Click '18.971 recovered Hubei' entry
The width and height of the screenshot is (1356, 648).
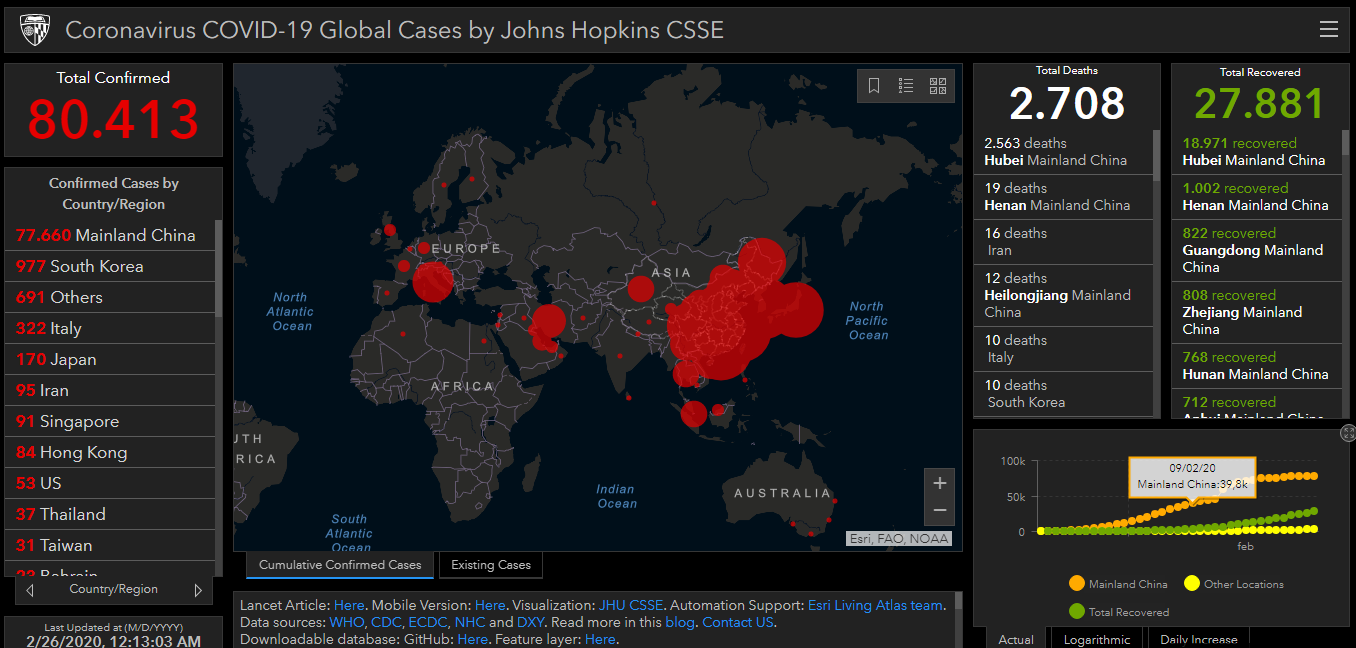click(1256, 152)
